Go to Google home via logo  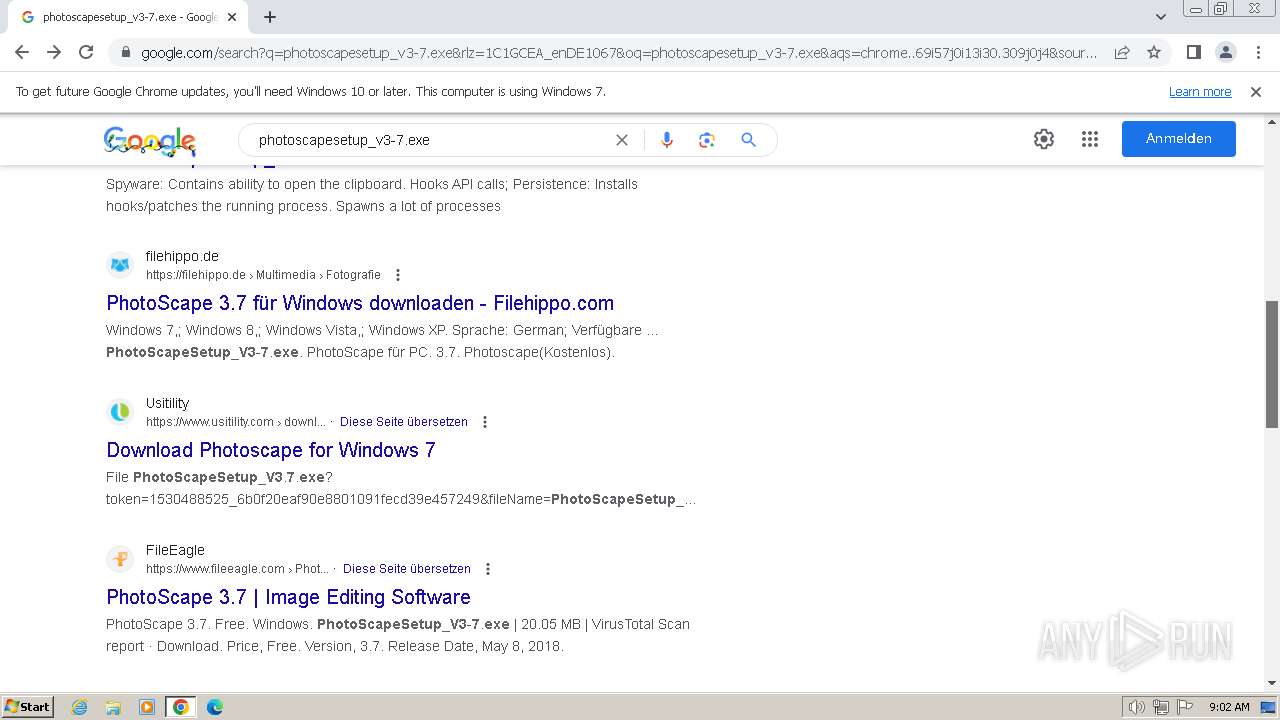click(x=149, y=141)
